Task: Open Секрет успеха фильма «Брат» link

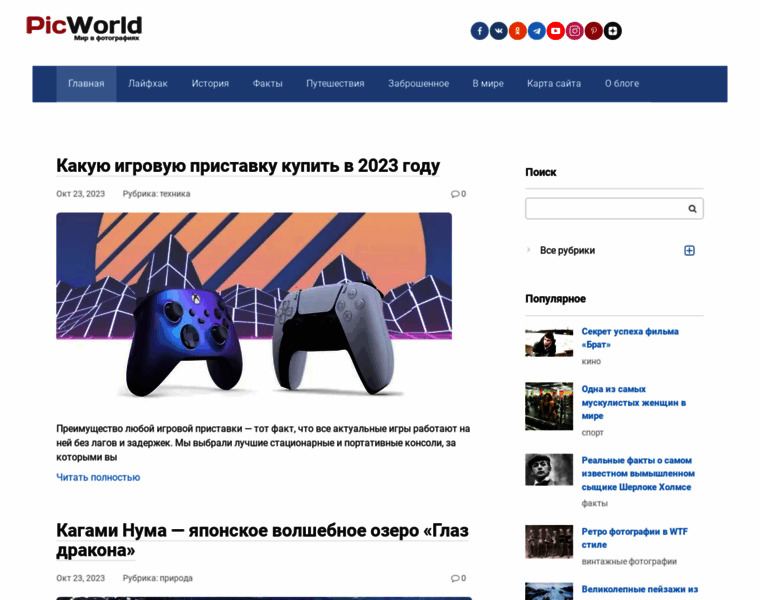Action: click(630, 338)
